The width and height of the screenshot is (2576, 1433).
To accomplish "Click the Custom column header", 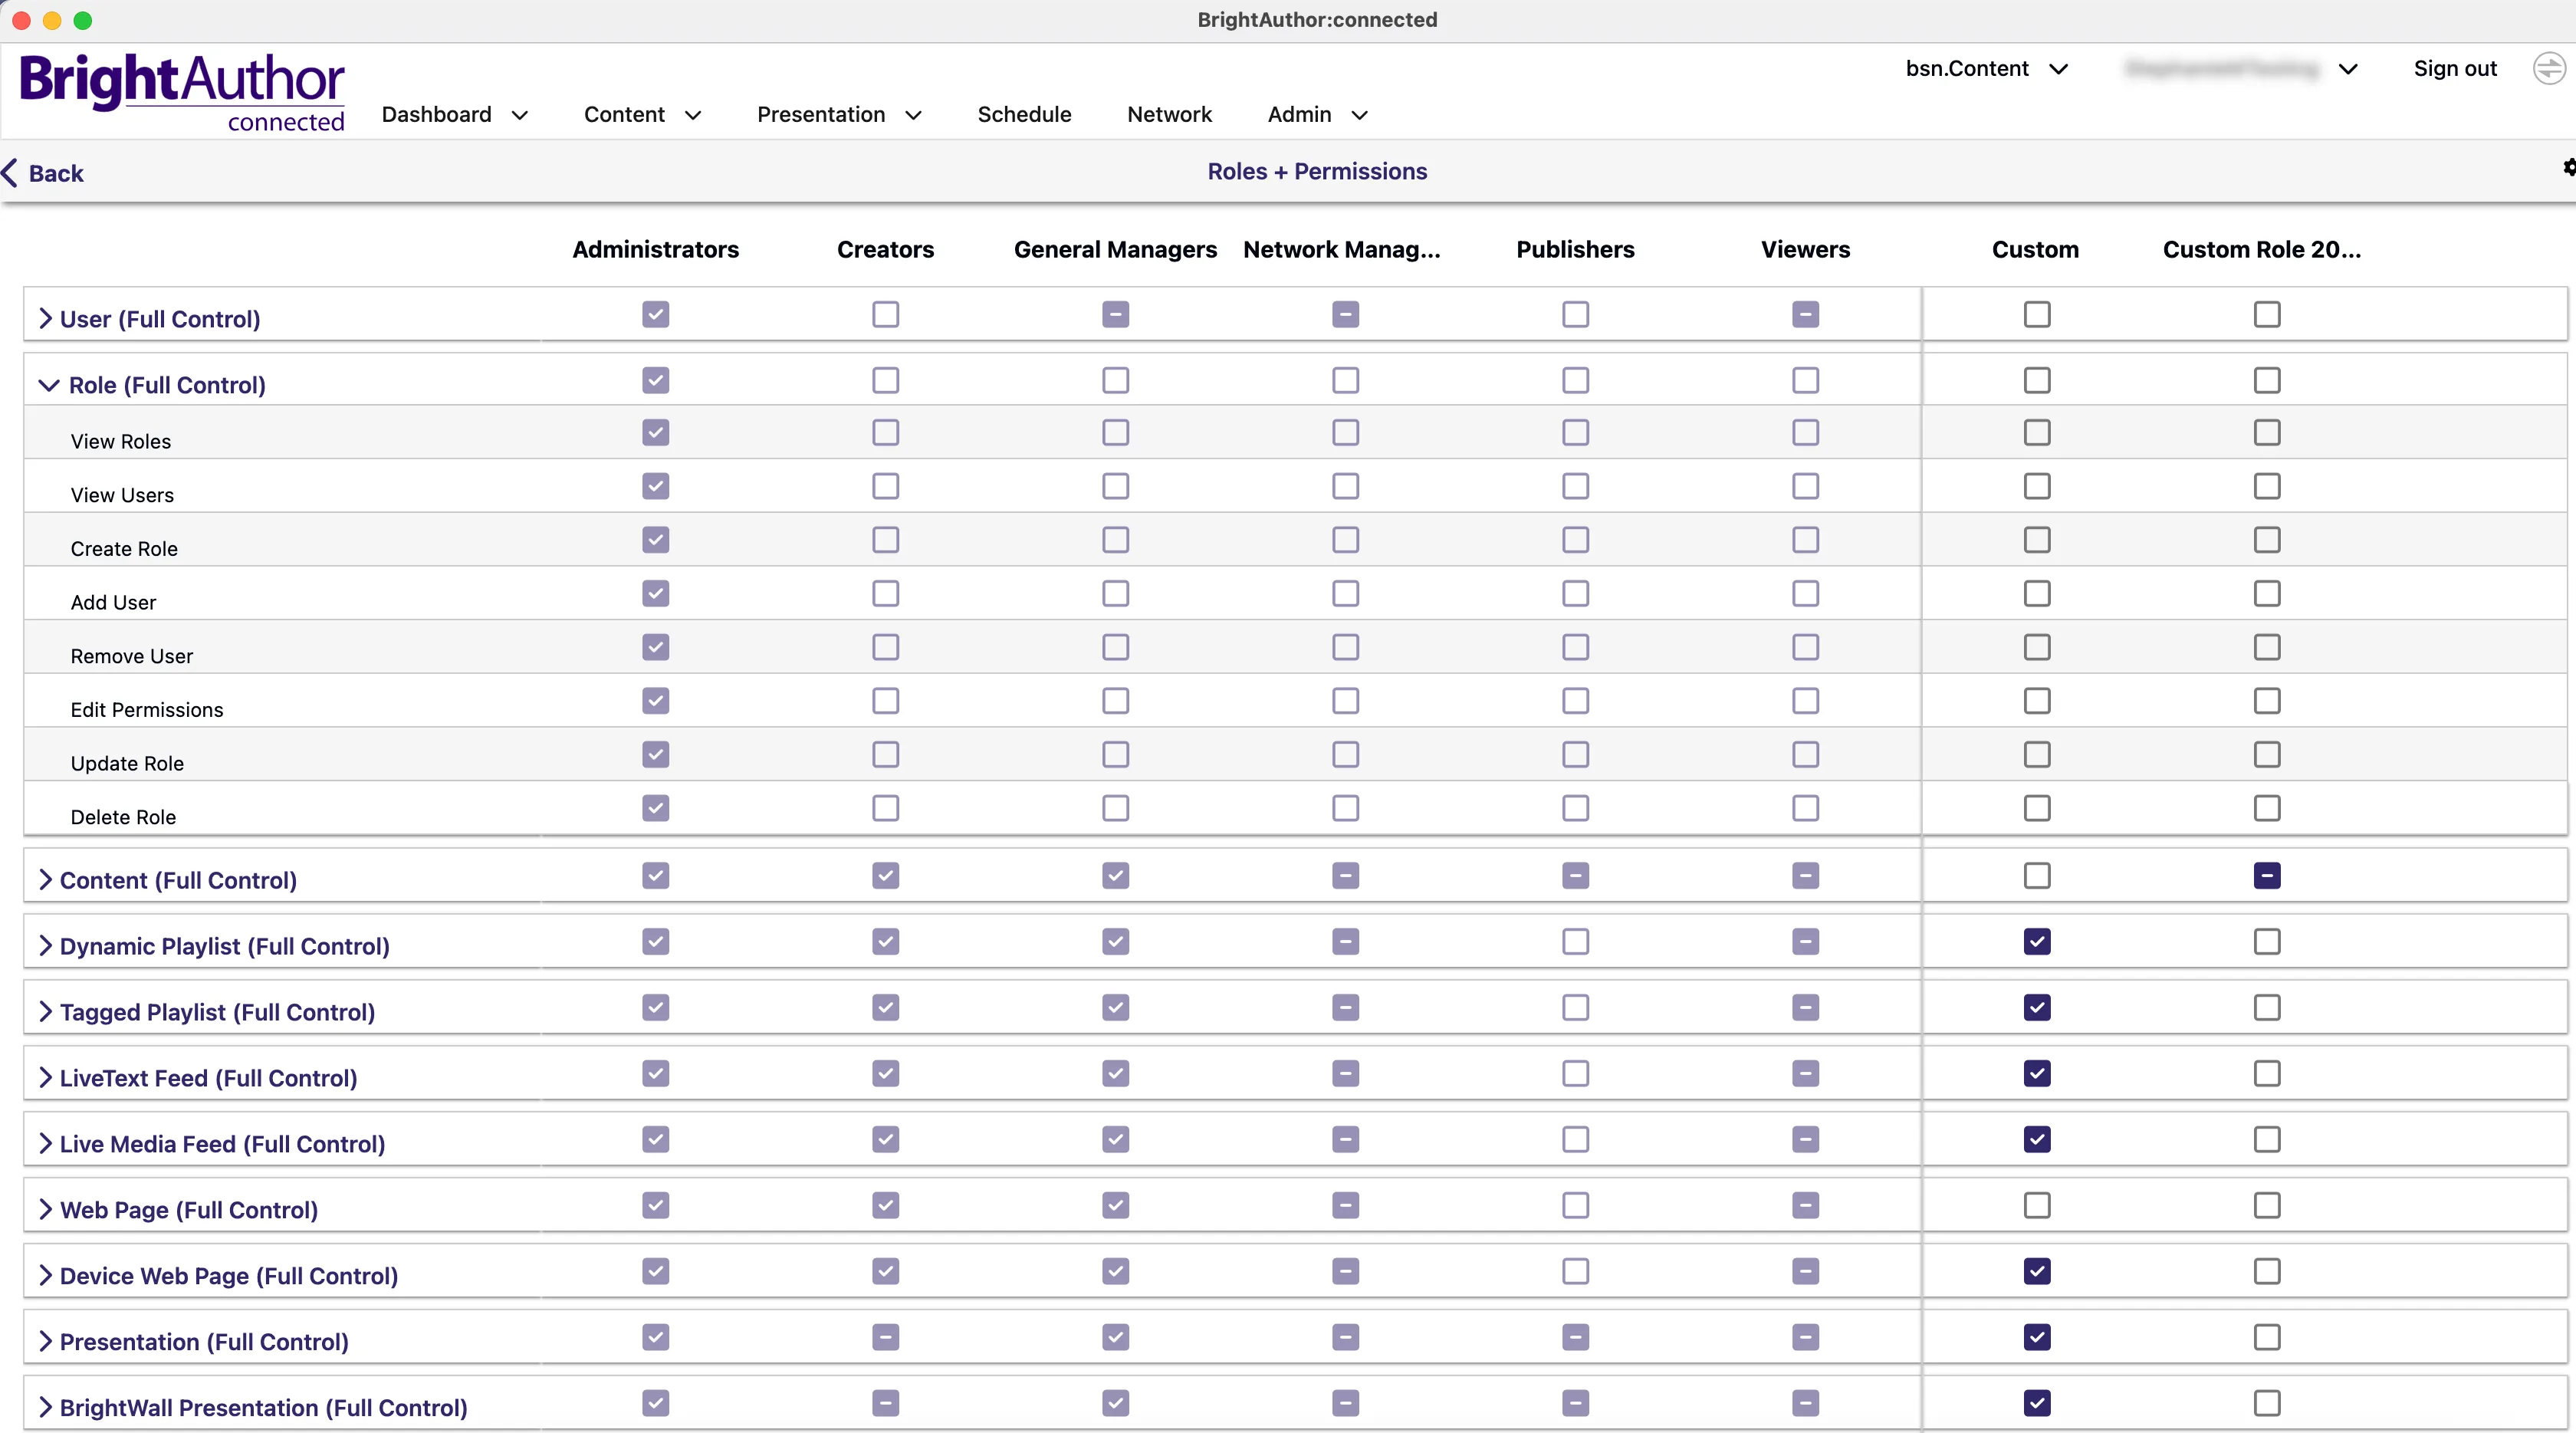I will pos(2035,249).
